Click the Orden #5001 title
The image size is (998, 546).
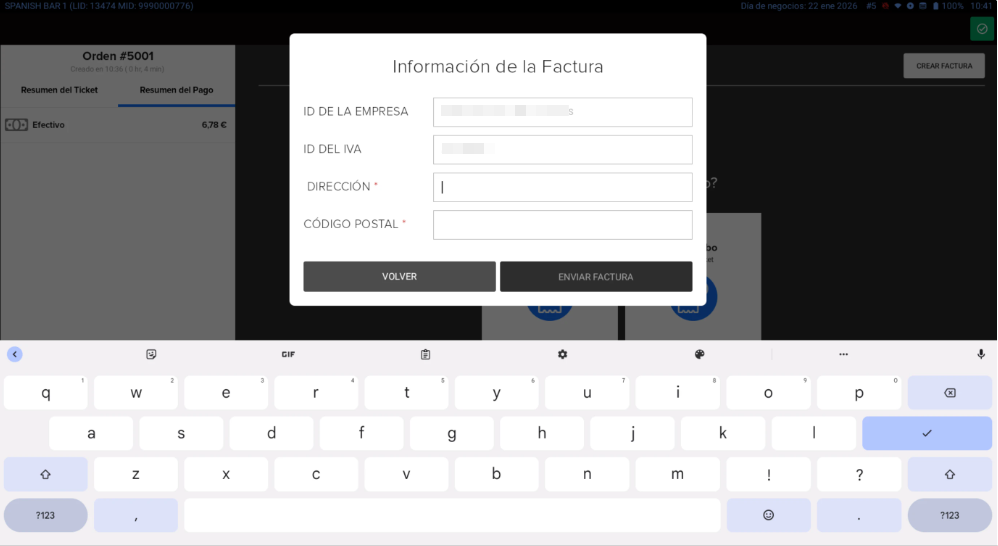pos(118,56)
